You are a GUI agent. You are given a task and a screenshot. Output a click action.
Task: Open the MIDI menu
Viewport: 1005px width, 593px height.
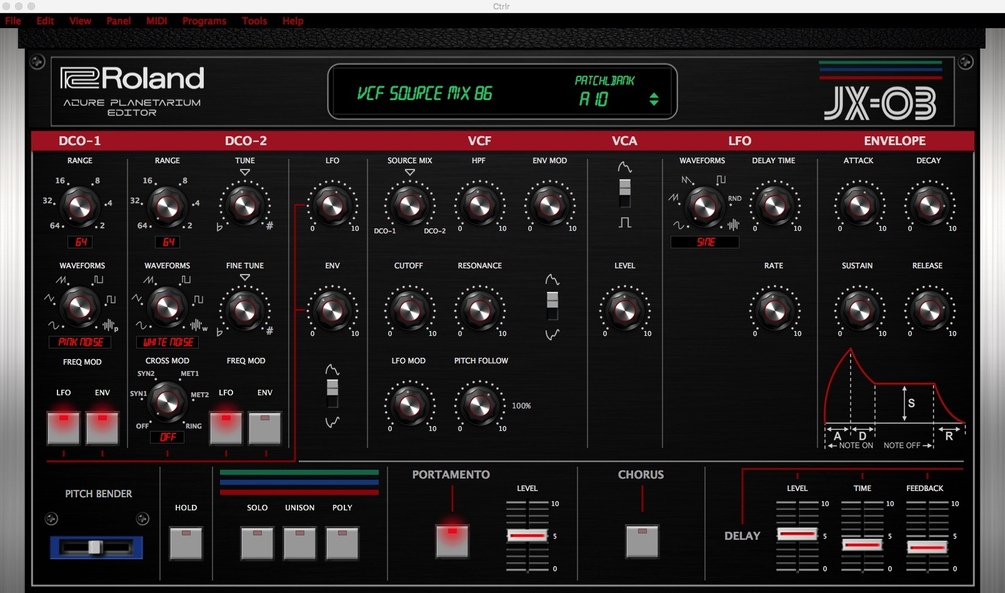click(156, 20)
